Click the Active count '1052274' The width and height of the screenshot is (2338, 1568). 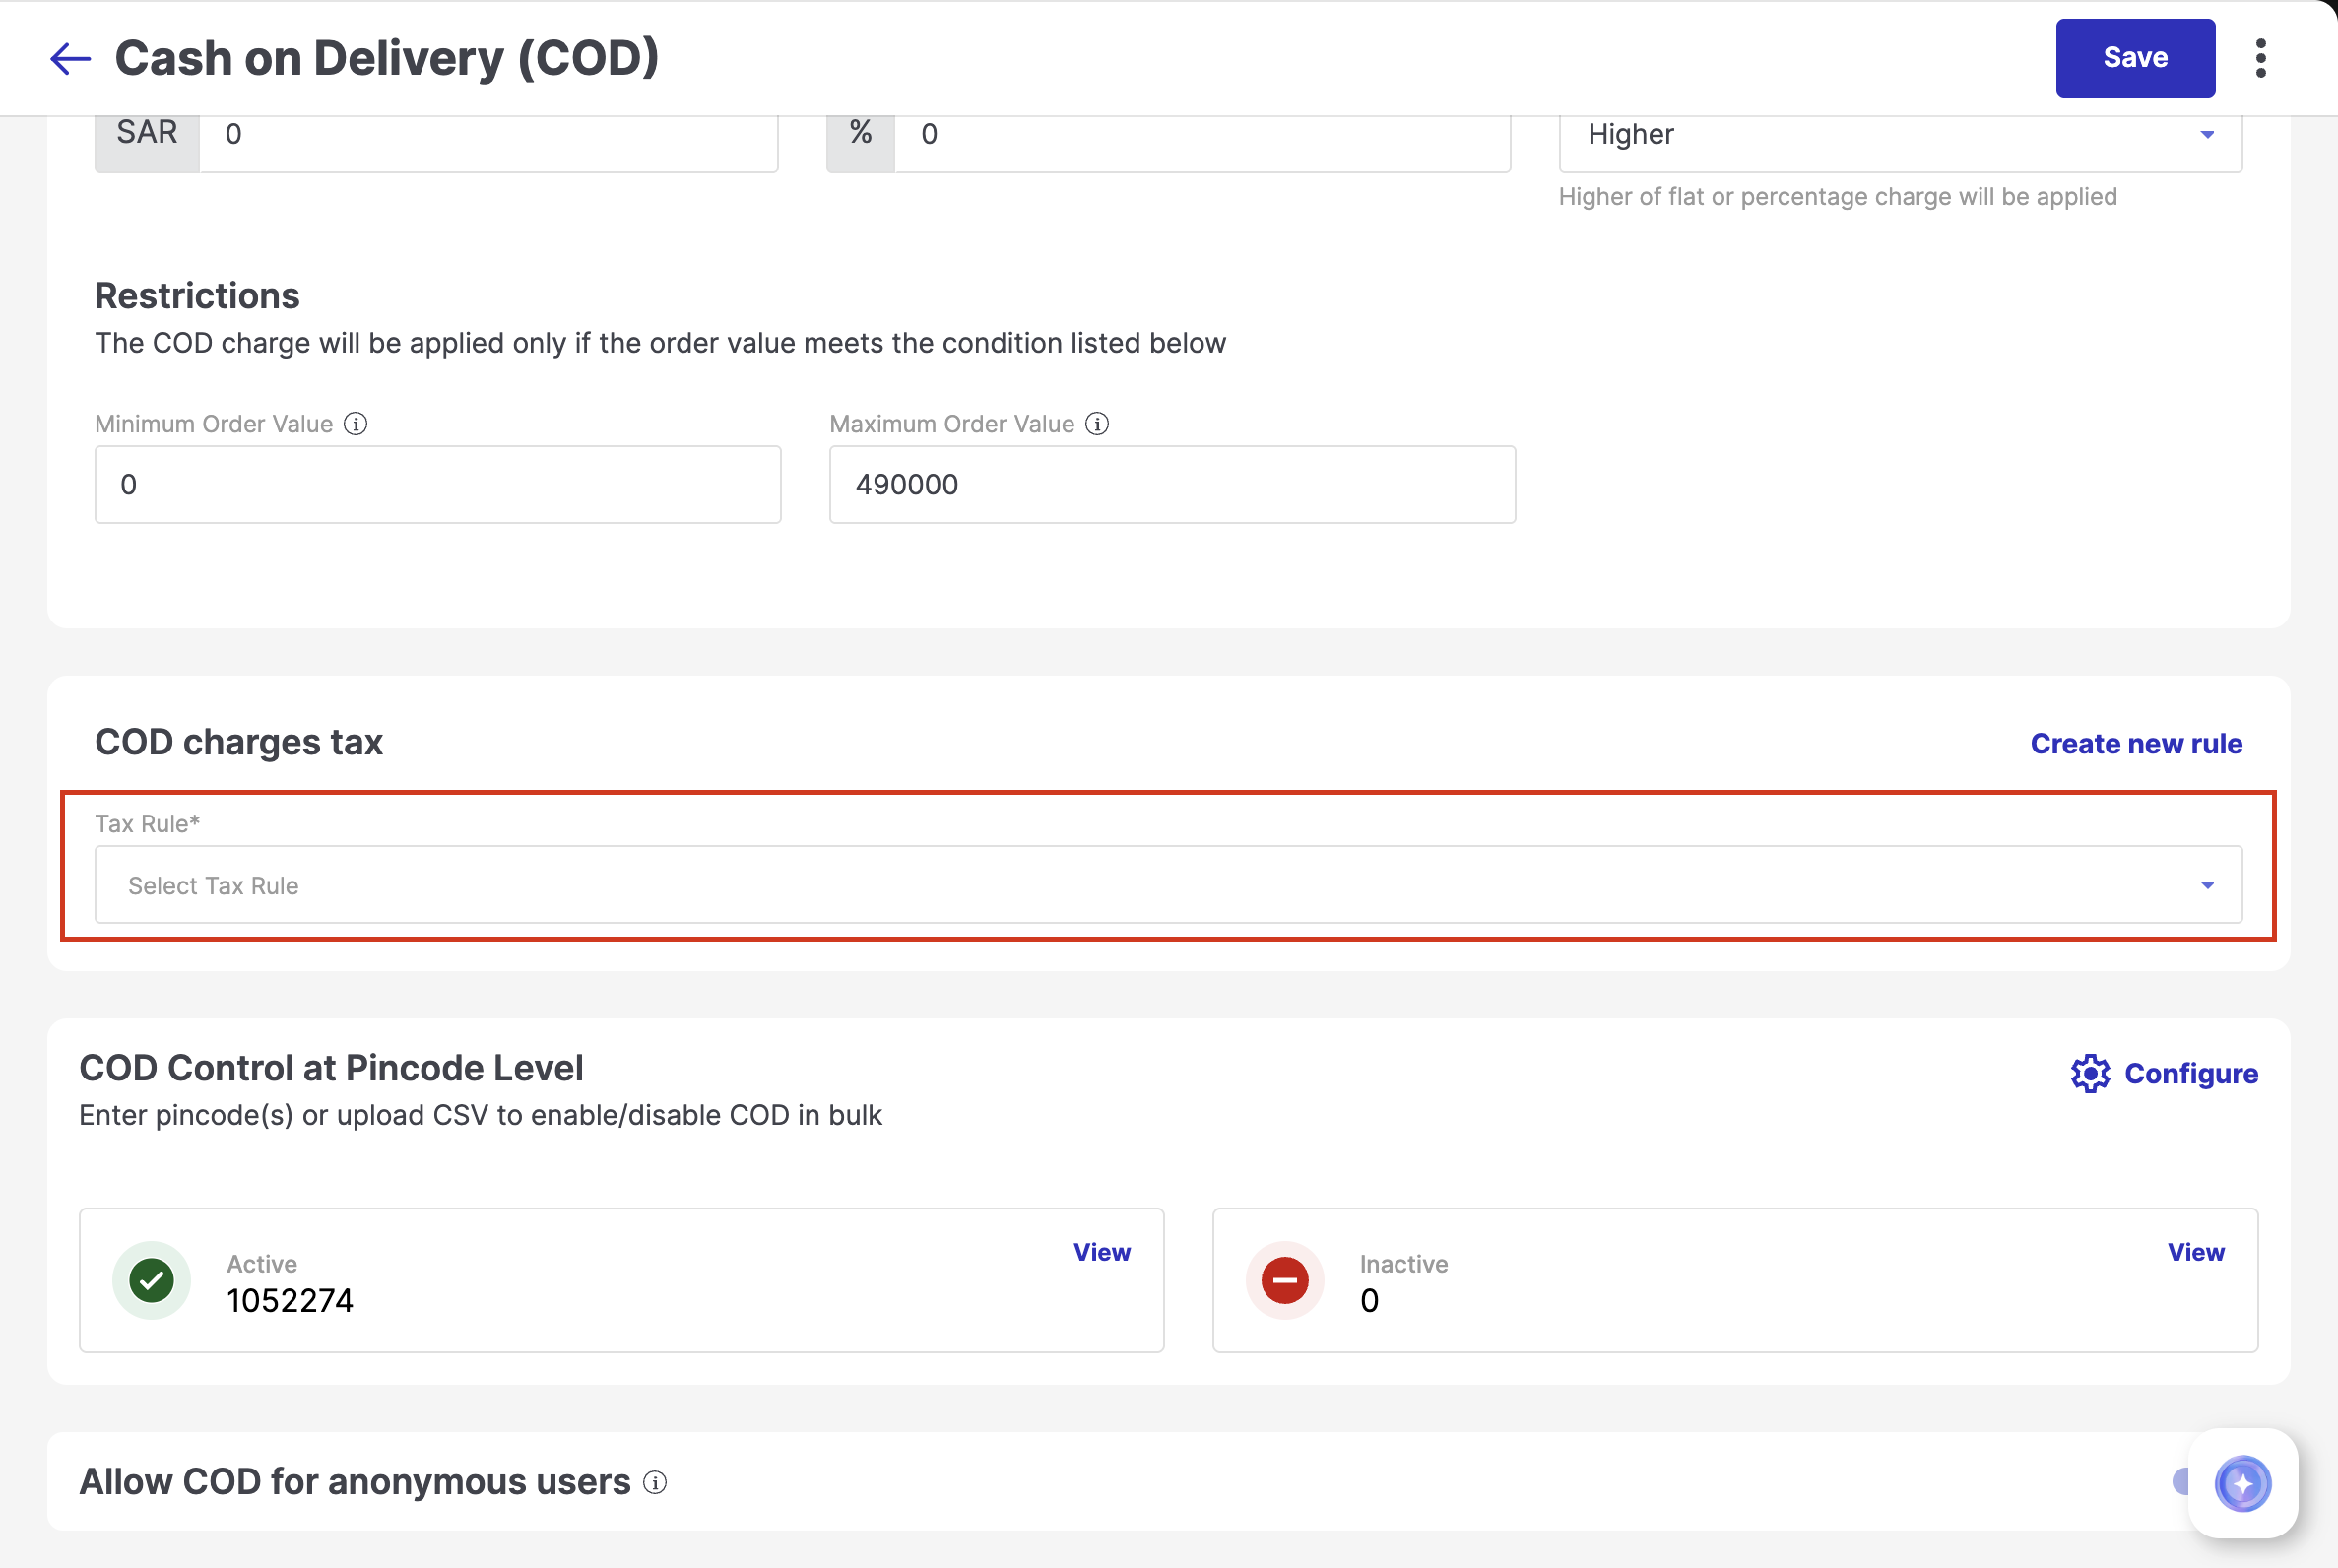(x=290, y=1300)
